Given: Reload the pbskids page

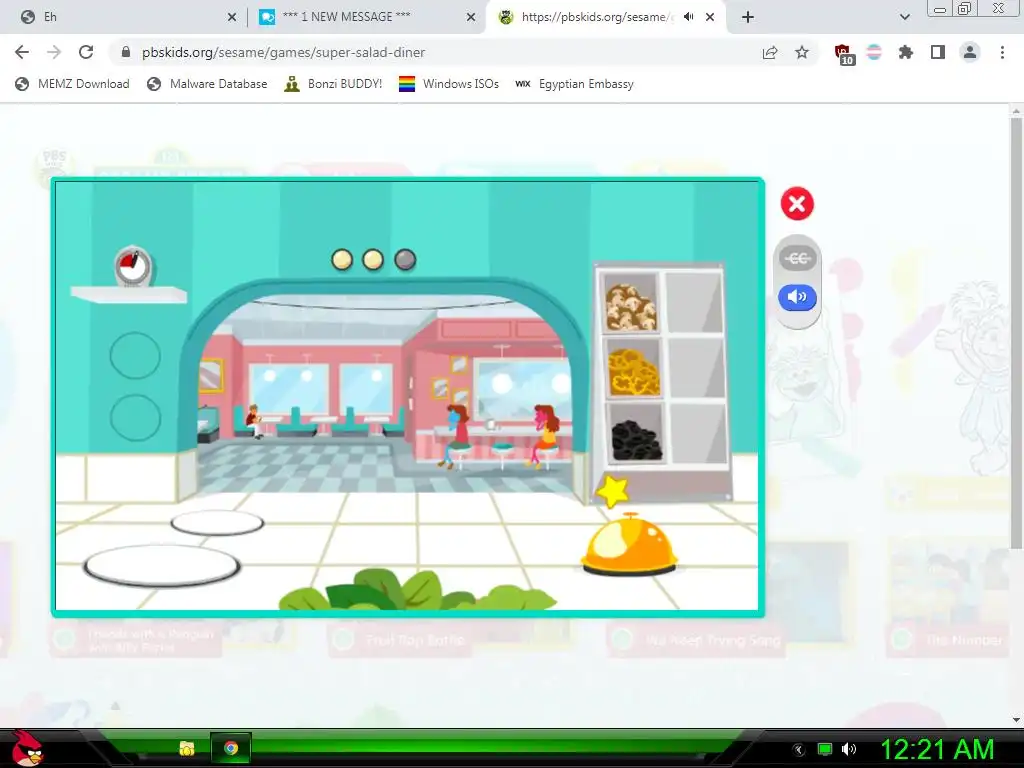Looking at the screenshot, I should coord(86,52).
